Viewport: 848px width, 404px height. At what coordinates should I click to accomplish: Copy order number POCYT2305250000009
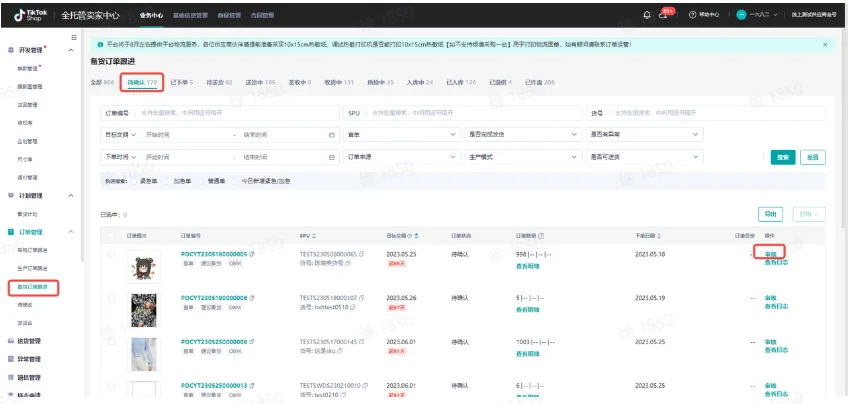(252, 342)
